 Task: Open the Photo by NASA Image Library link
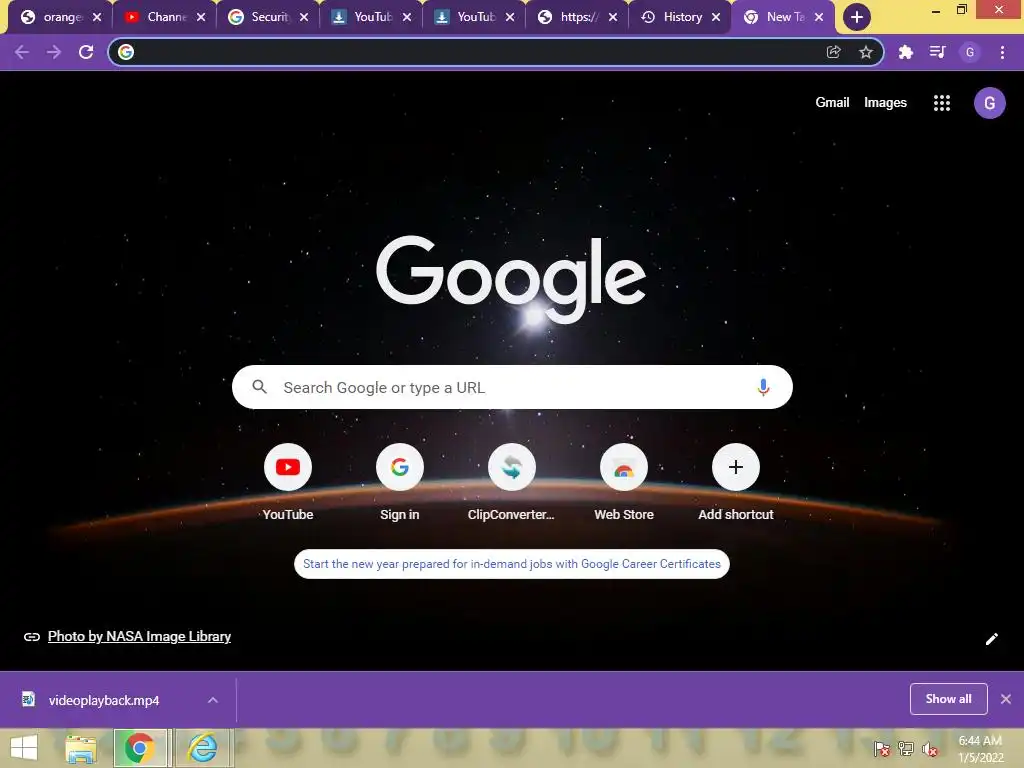coord(139,636)
